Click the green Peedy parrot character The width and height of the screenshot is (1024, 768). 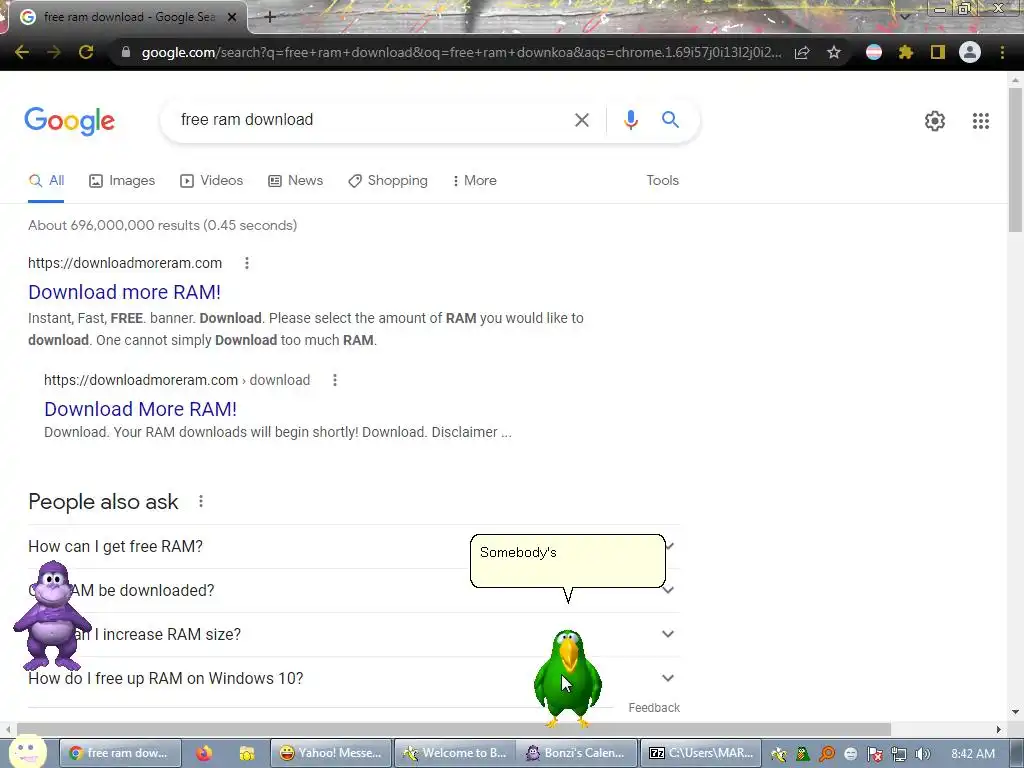[x=568, y=678]
